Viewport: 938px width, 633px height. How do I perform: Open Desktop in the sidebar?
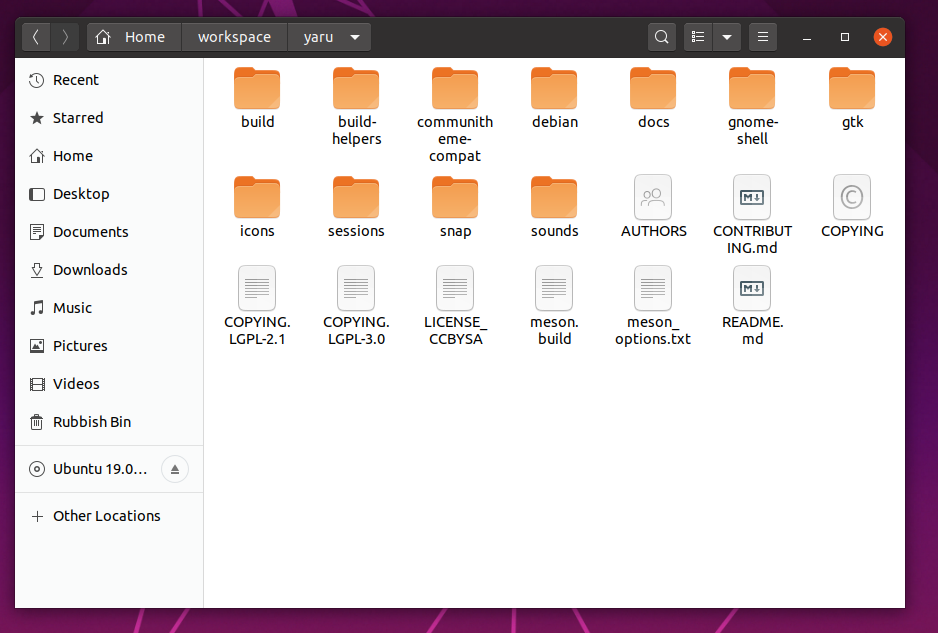[109, 194]
